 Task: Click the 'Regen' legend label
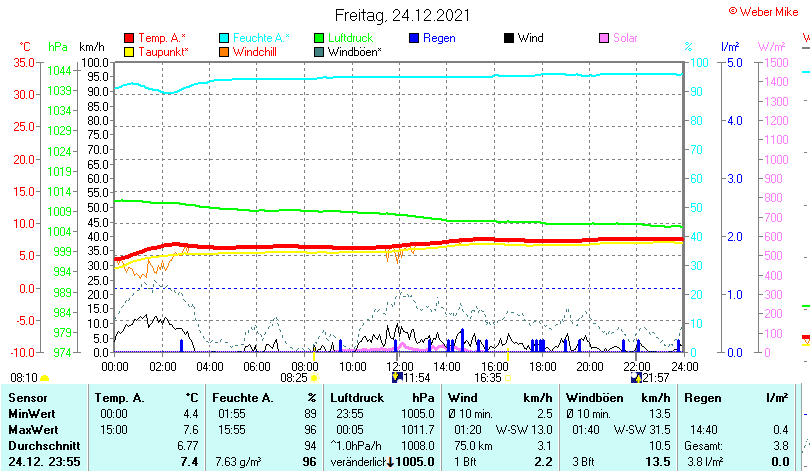tap(439, 38)
